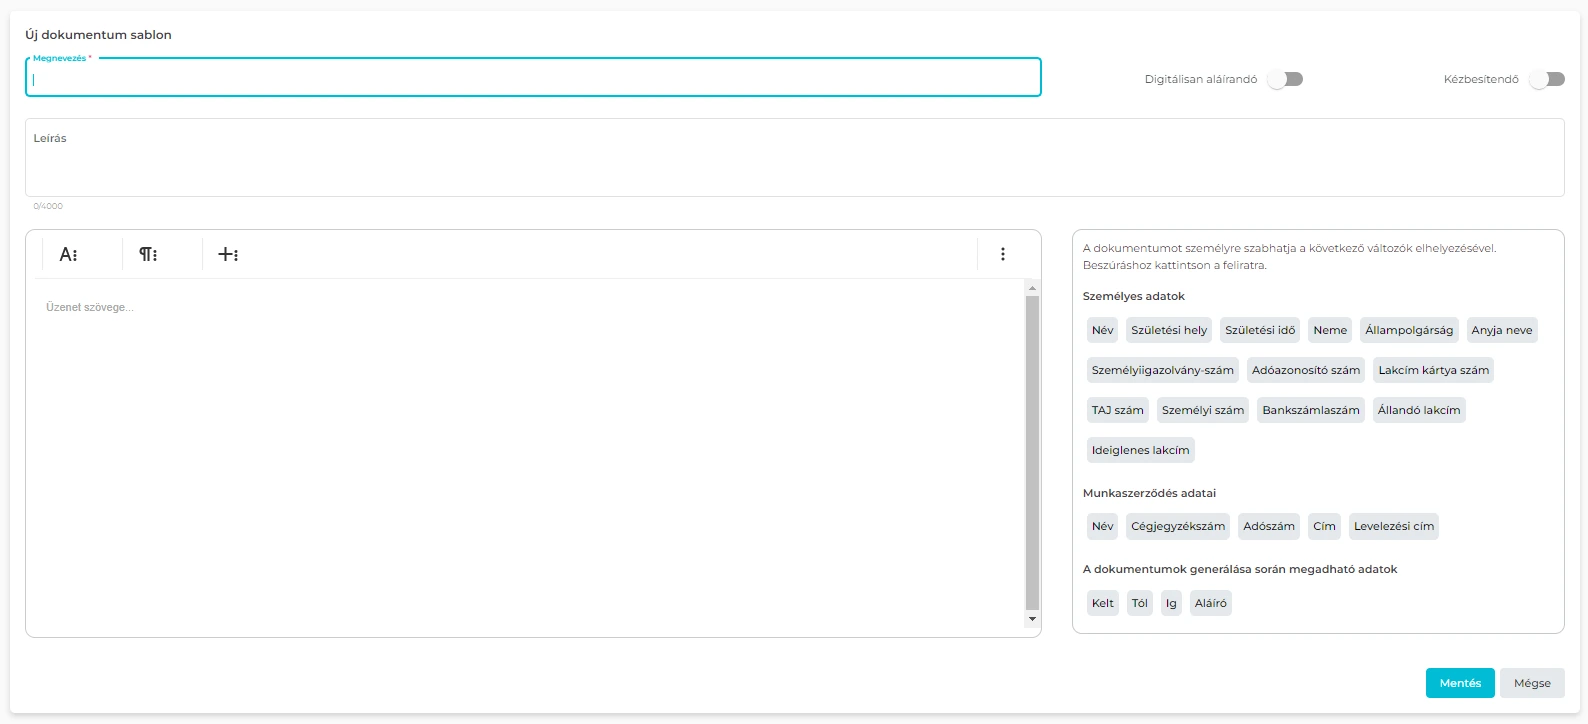The height and width of the screenshot is (724, 1588).
Task: Open the insert element plus icon
Action: click(228, 254)
